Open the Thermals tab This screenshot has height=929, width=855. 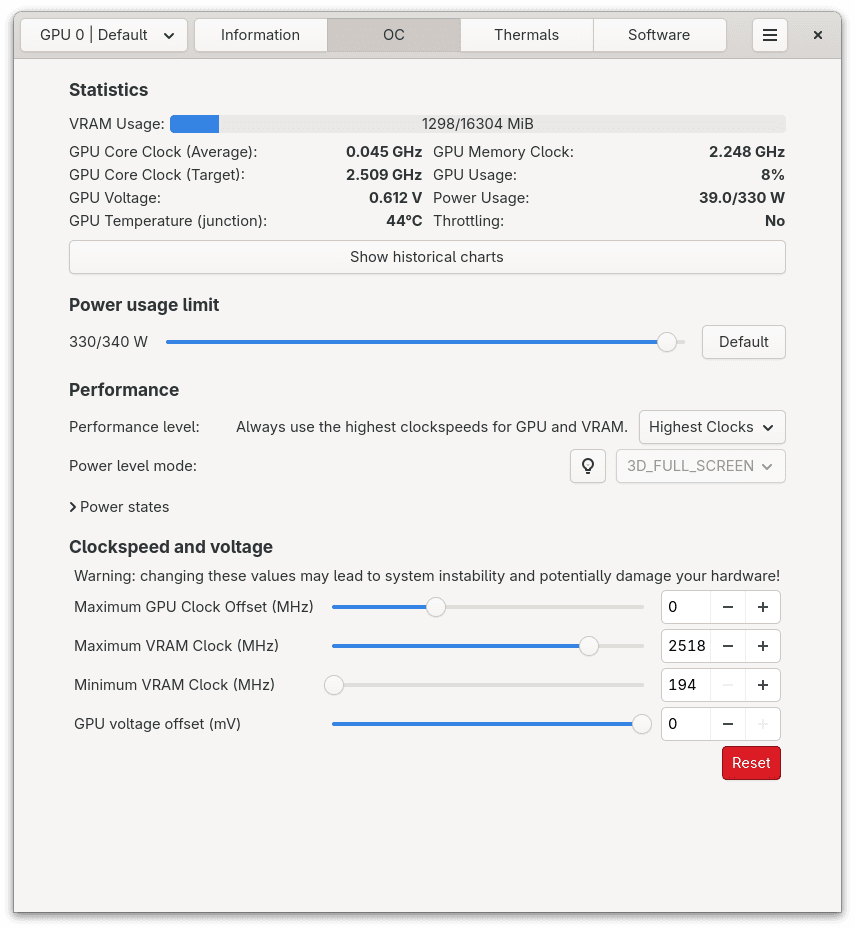[x=527, y=35]
